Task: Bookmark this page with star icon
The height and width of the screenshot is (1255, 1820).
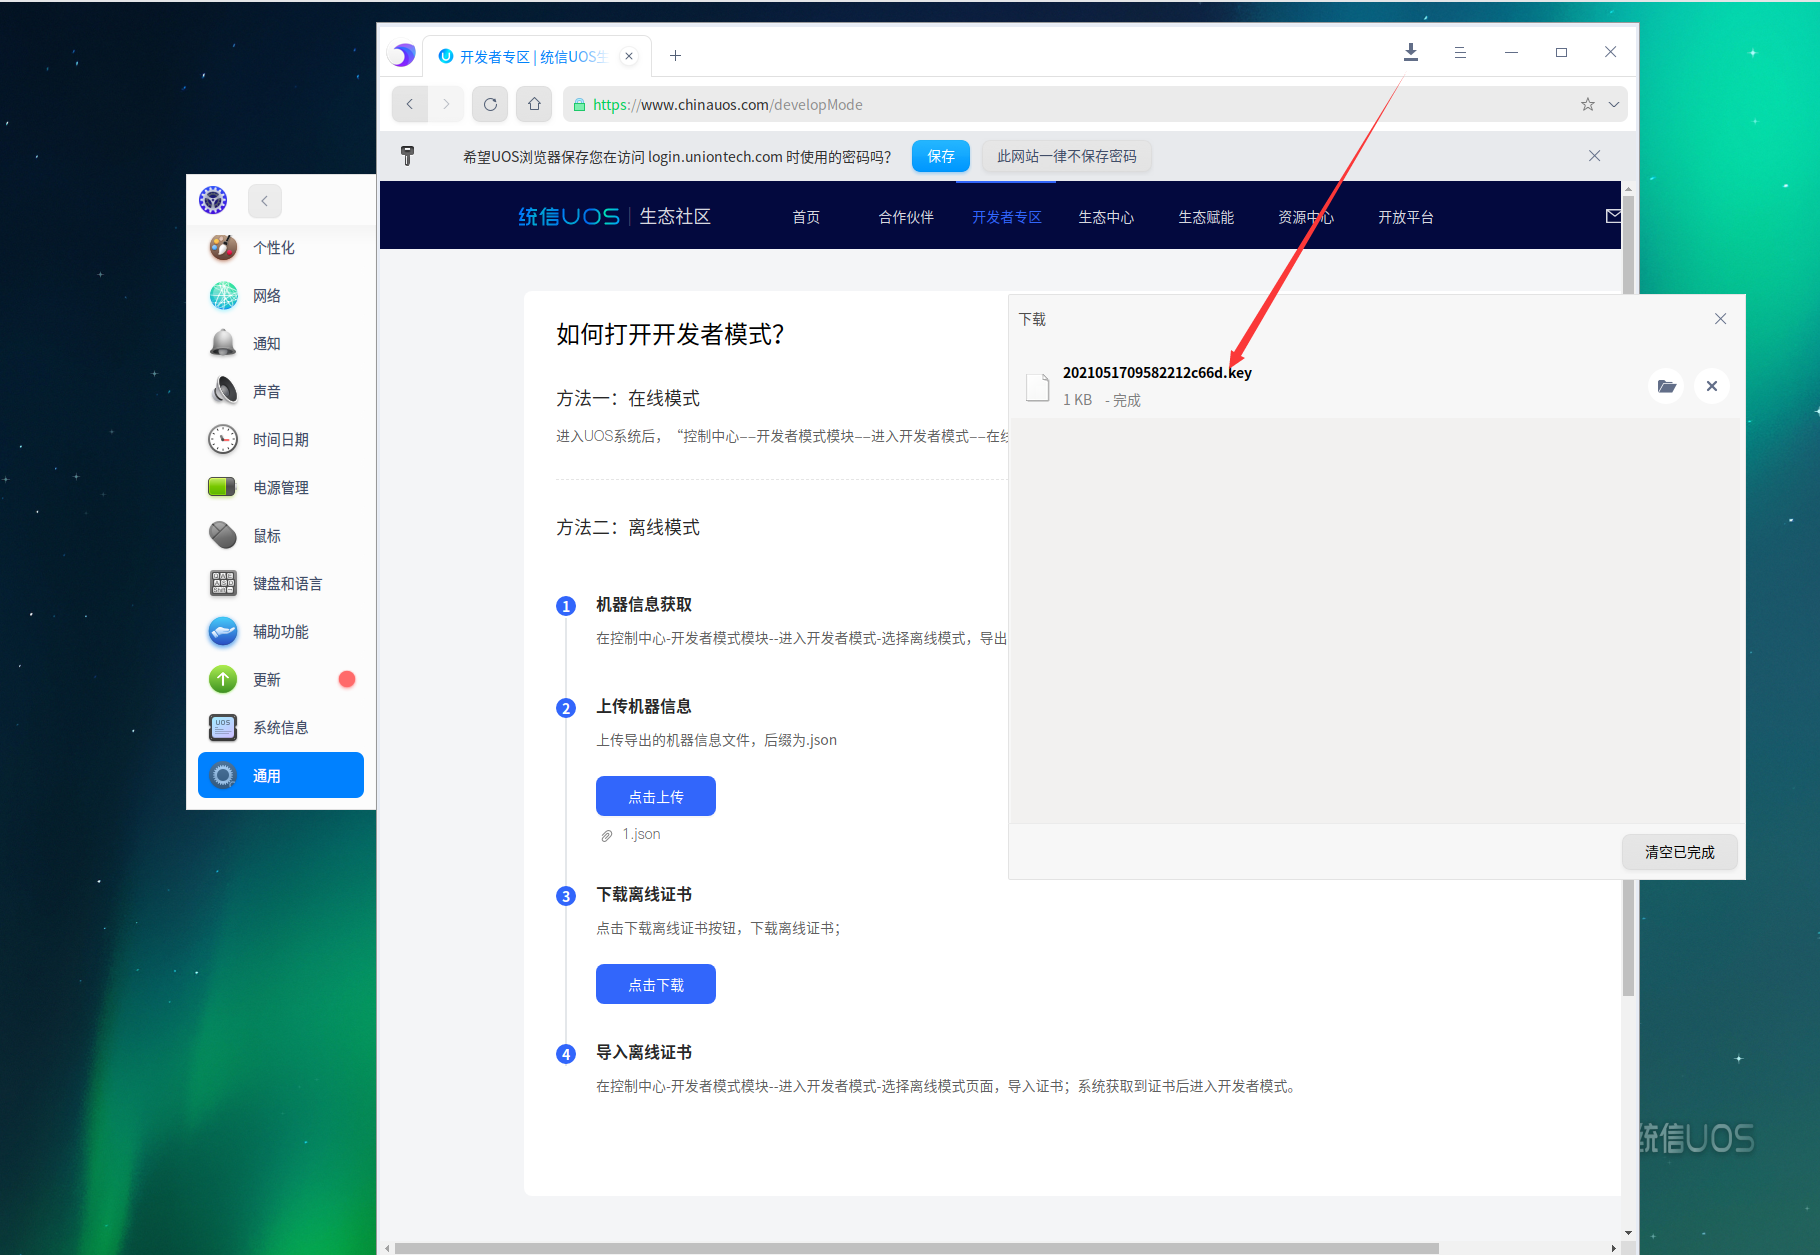Action: [x=1587, y=104]
